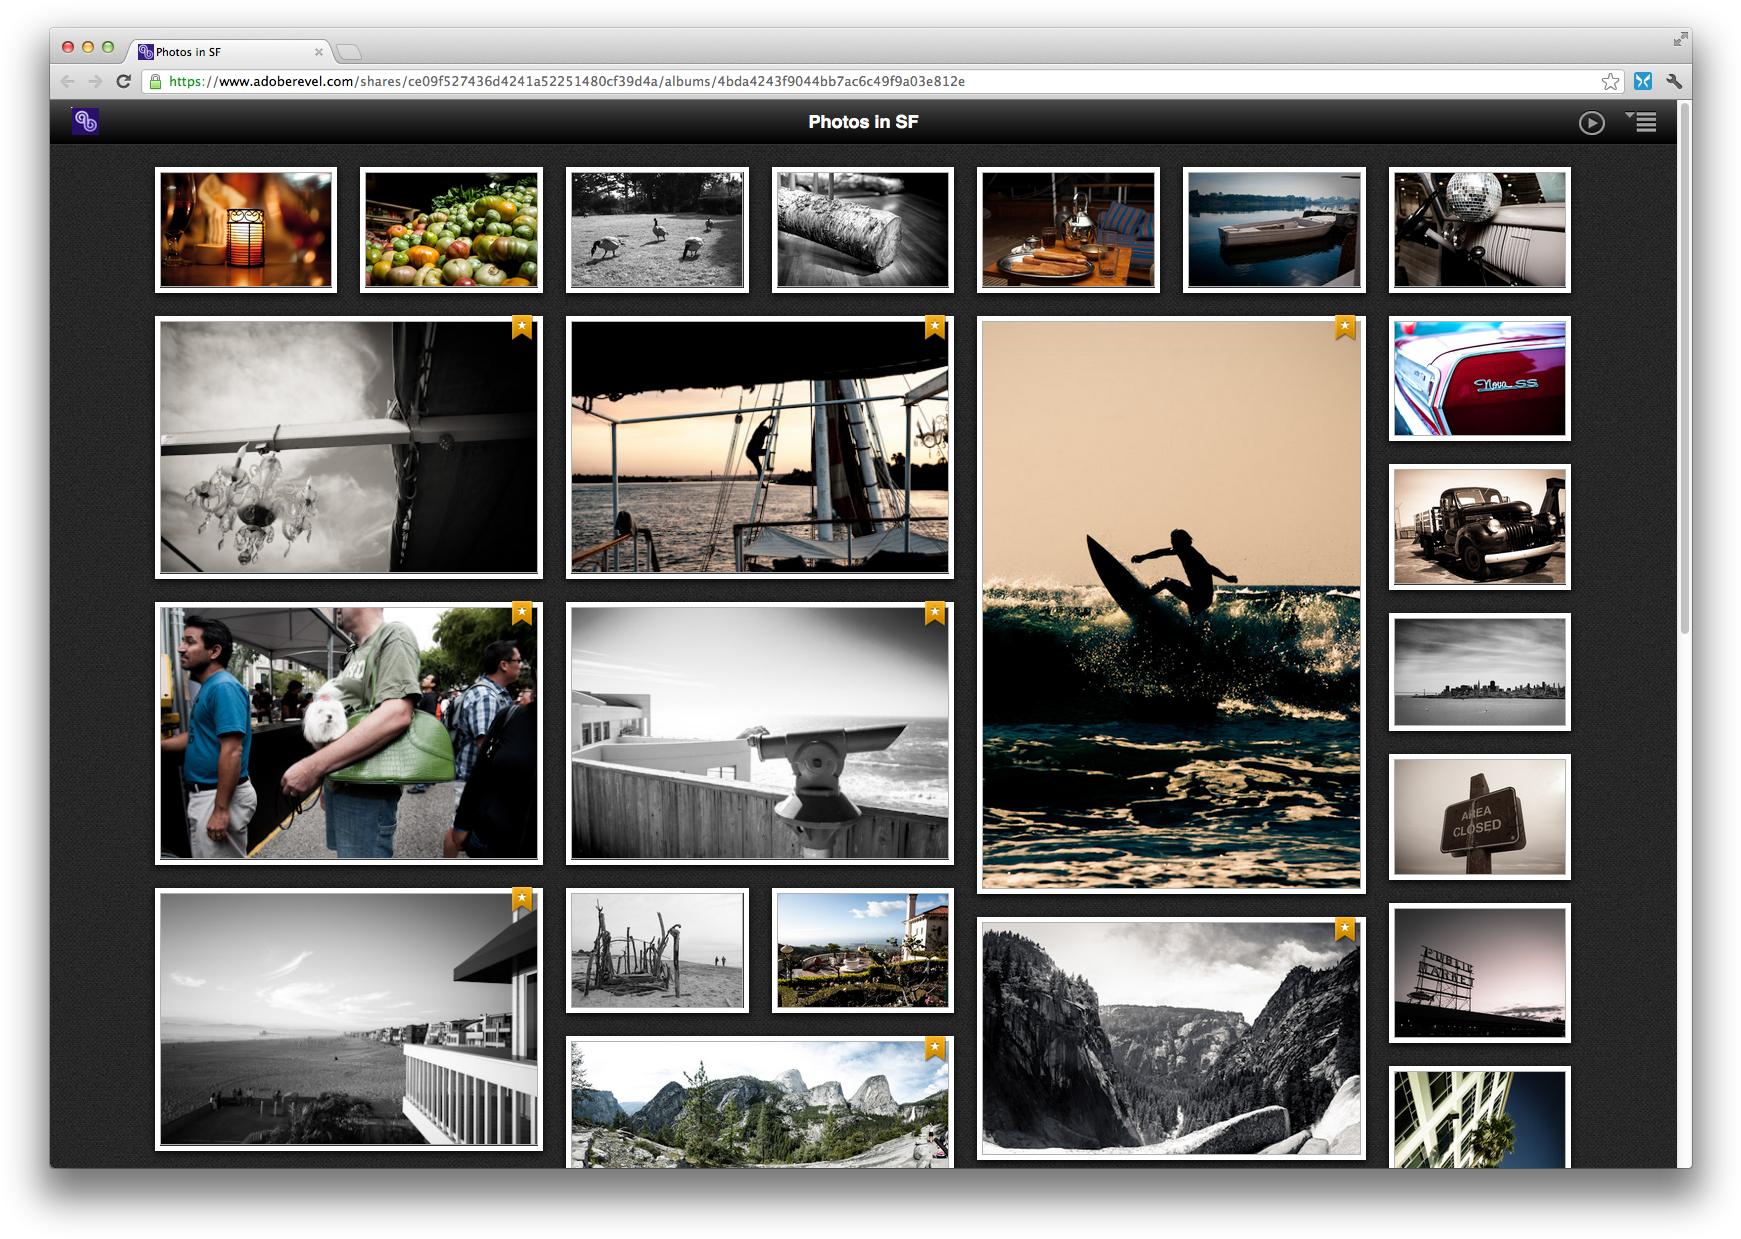Open the Area Closed sign photo

pos(1478,817)
